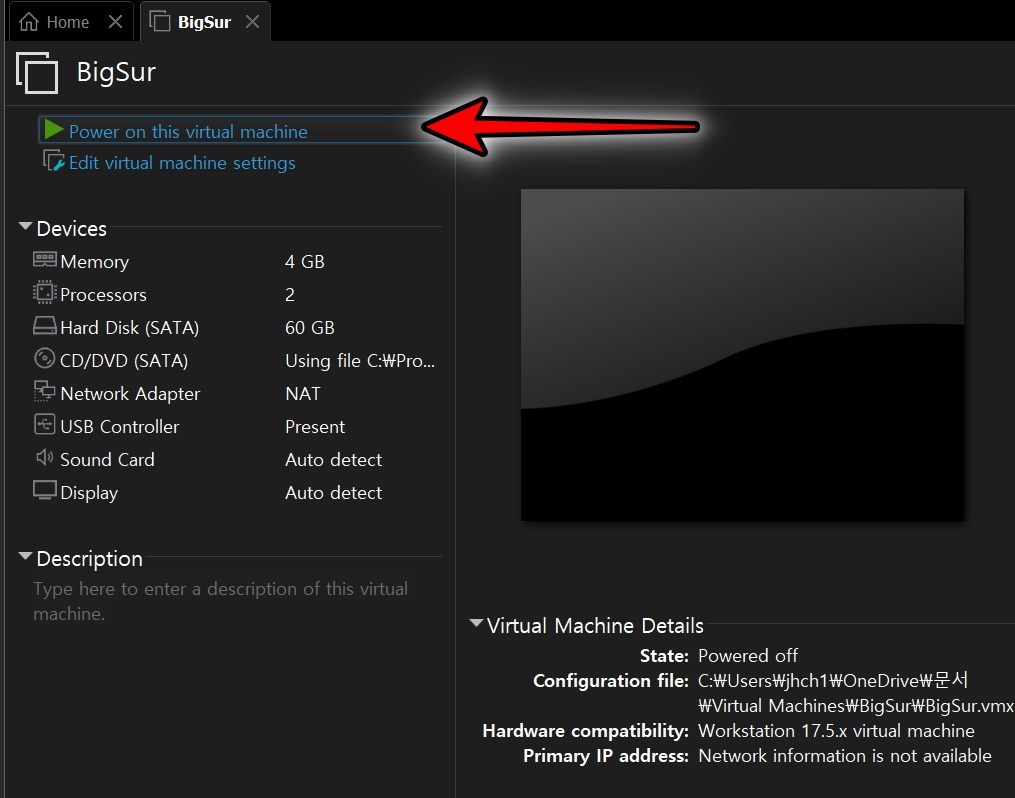The height and width of the screenshot is (798, 1015).
Task: Select the Sound Card row
Action: tap(233, 460)
